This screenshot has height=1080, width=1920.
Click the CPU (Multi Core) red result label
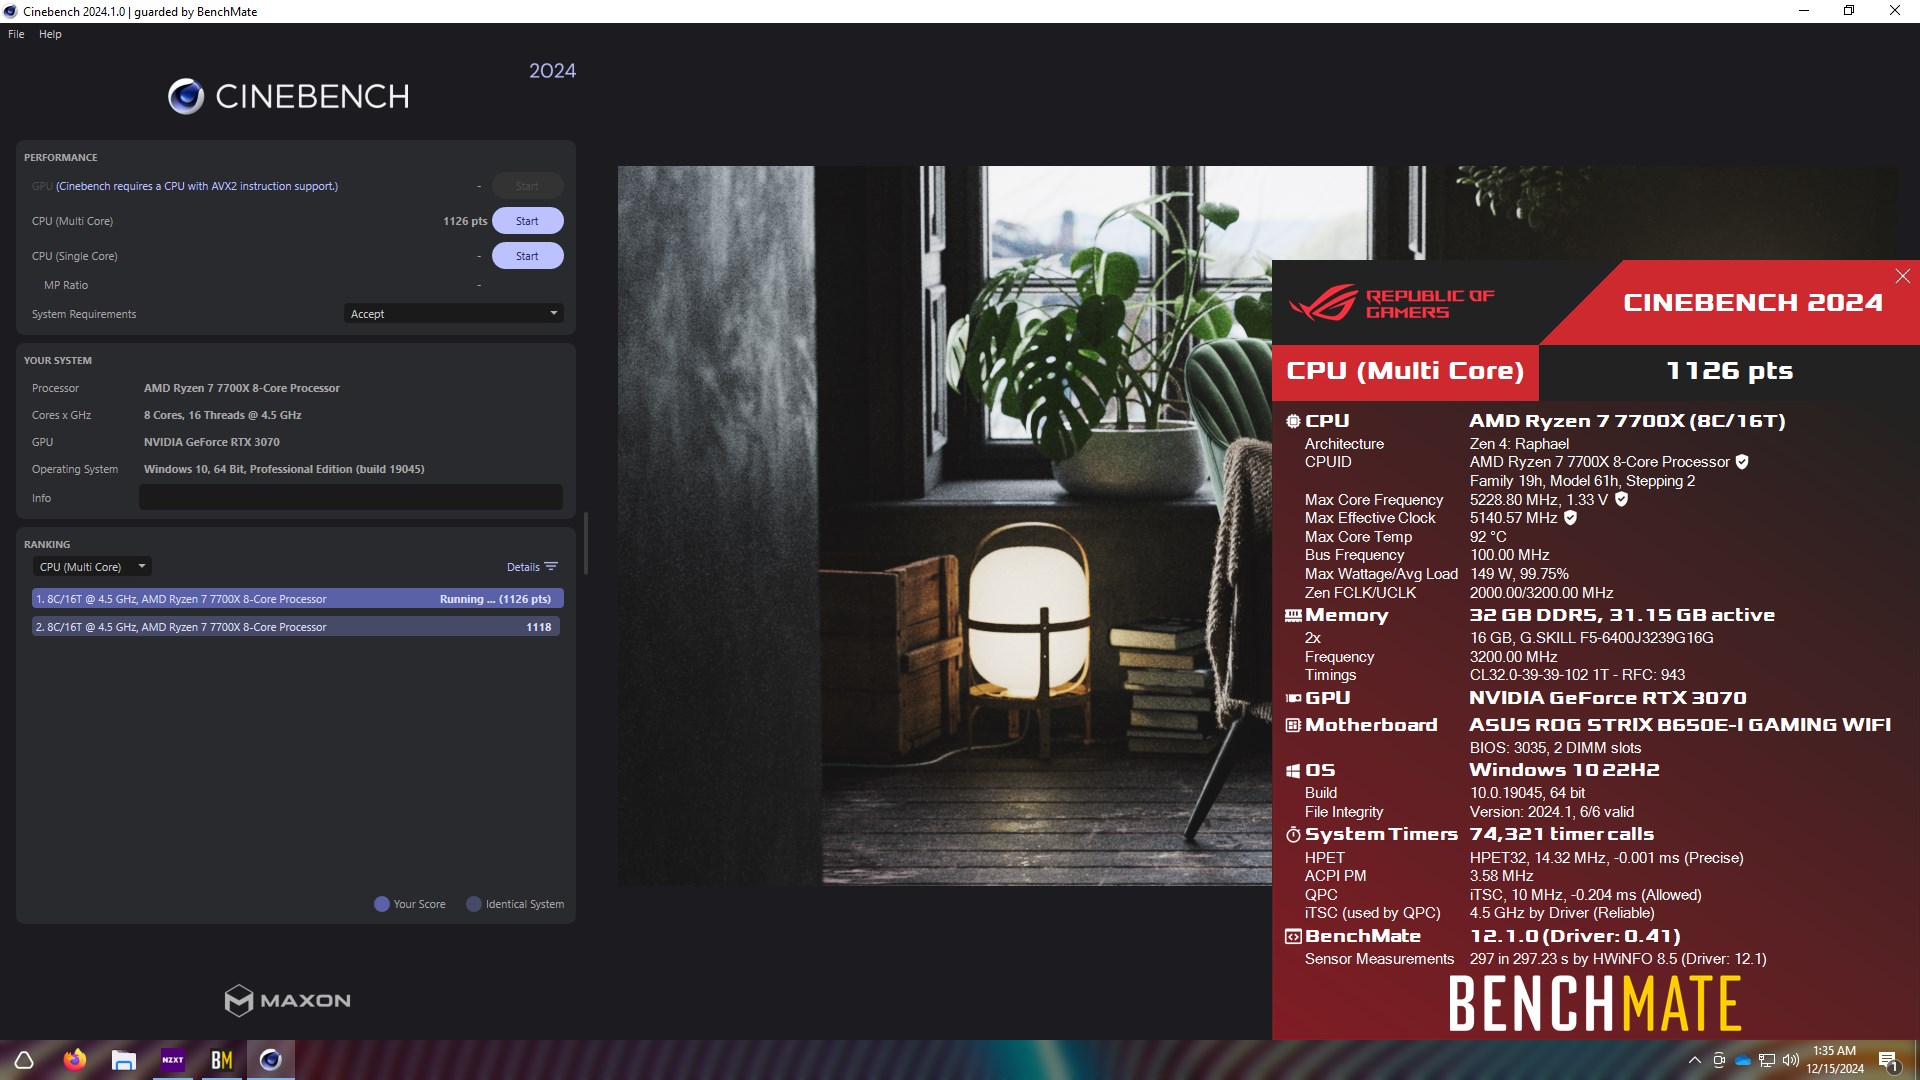(x=1405, y=372)
